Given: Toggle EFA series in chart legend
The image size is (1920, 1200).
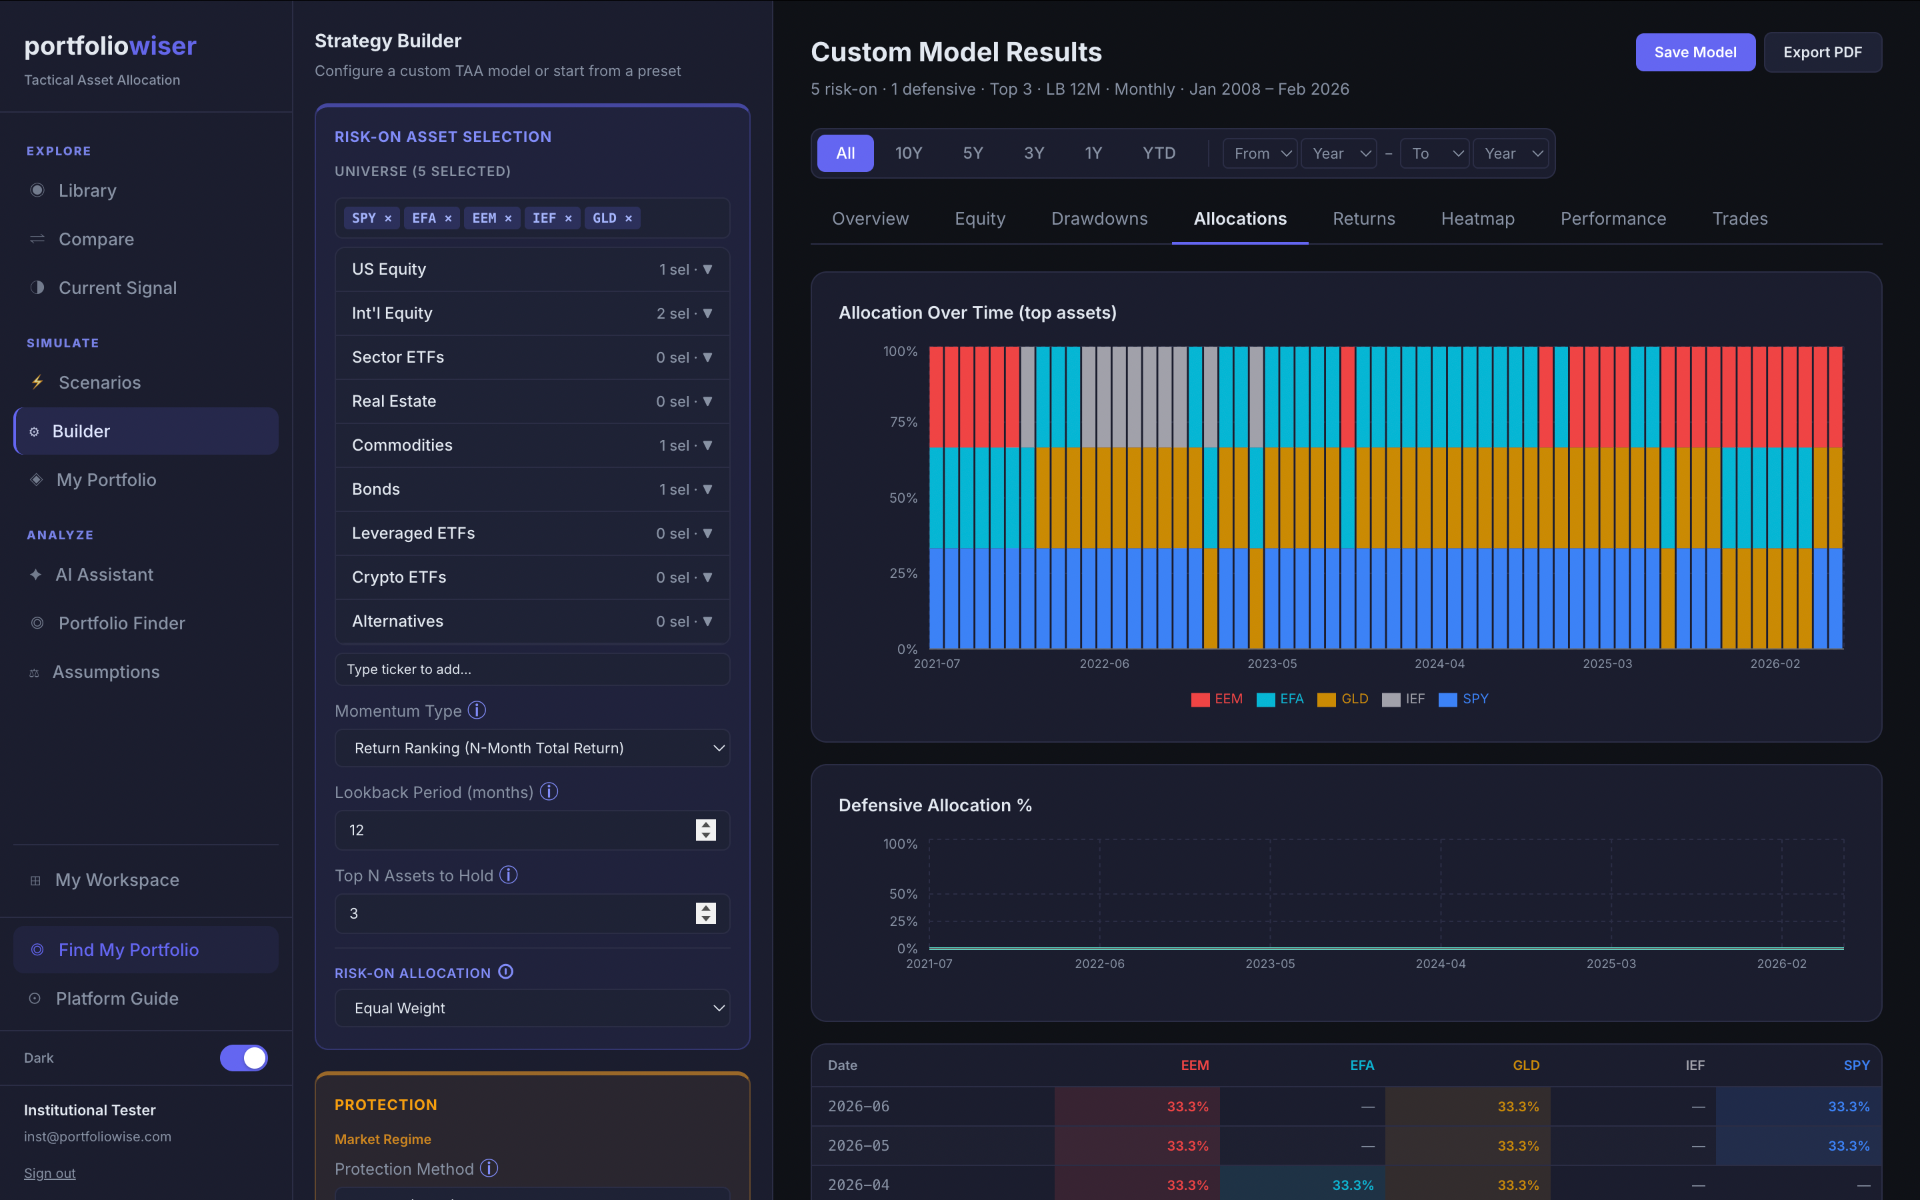Looking at the screenshot, I should point(1280,699).
